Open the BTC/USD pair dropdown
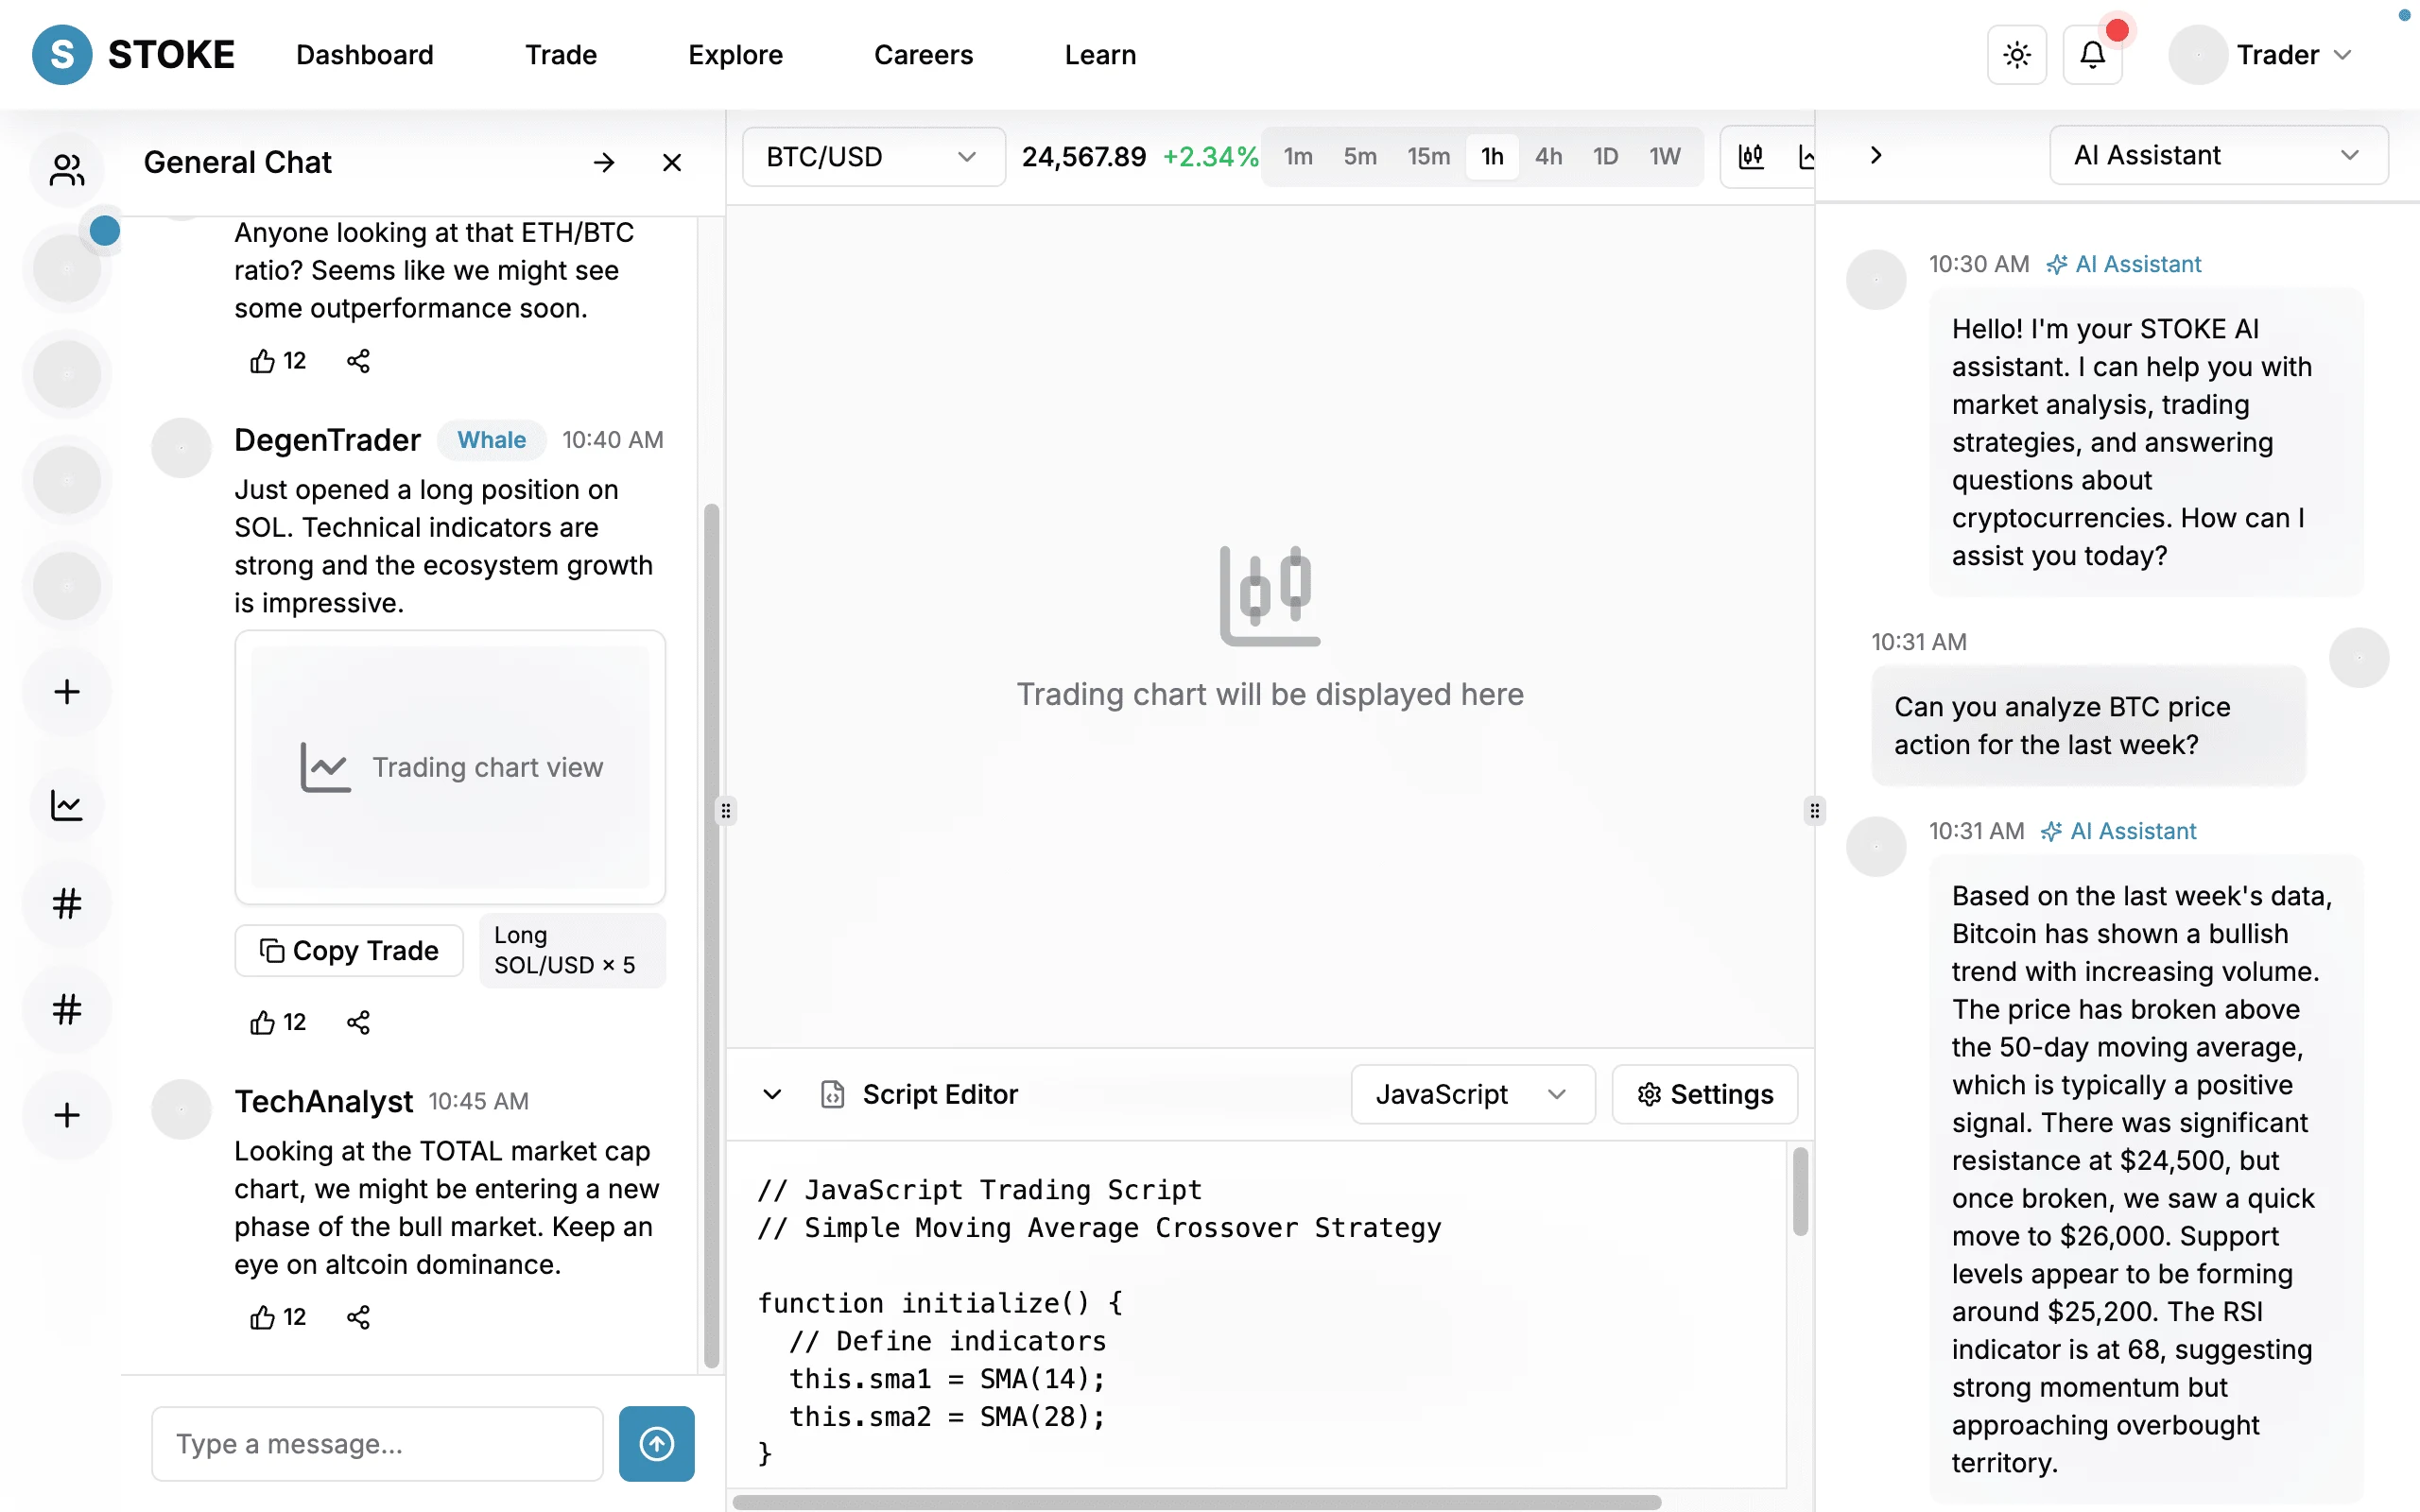Viewport: 2420px width, 1512px height. pos(872,157)
